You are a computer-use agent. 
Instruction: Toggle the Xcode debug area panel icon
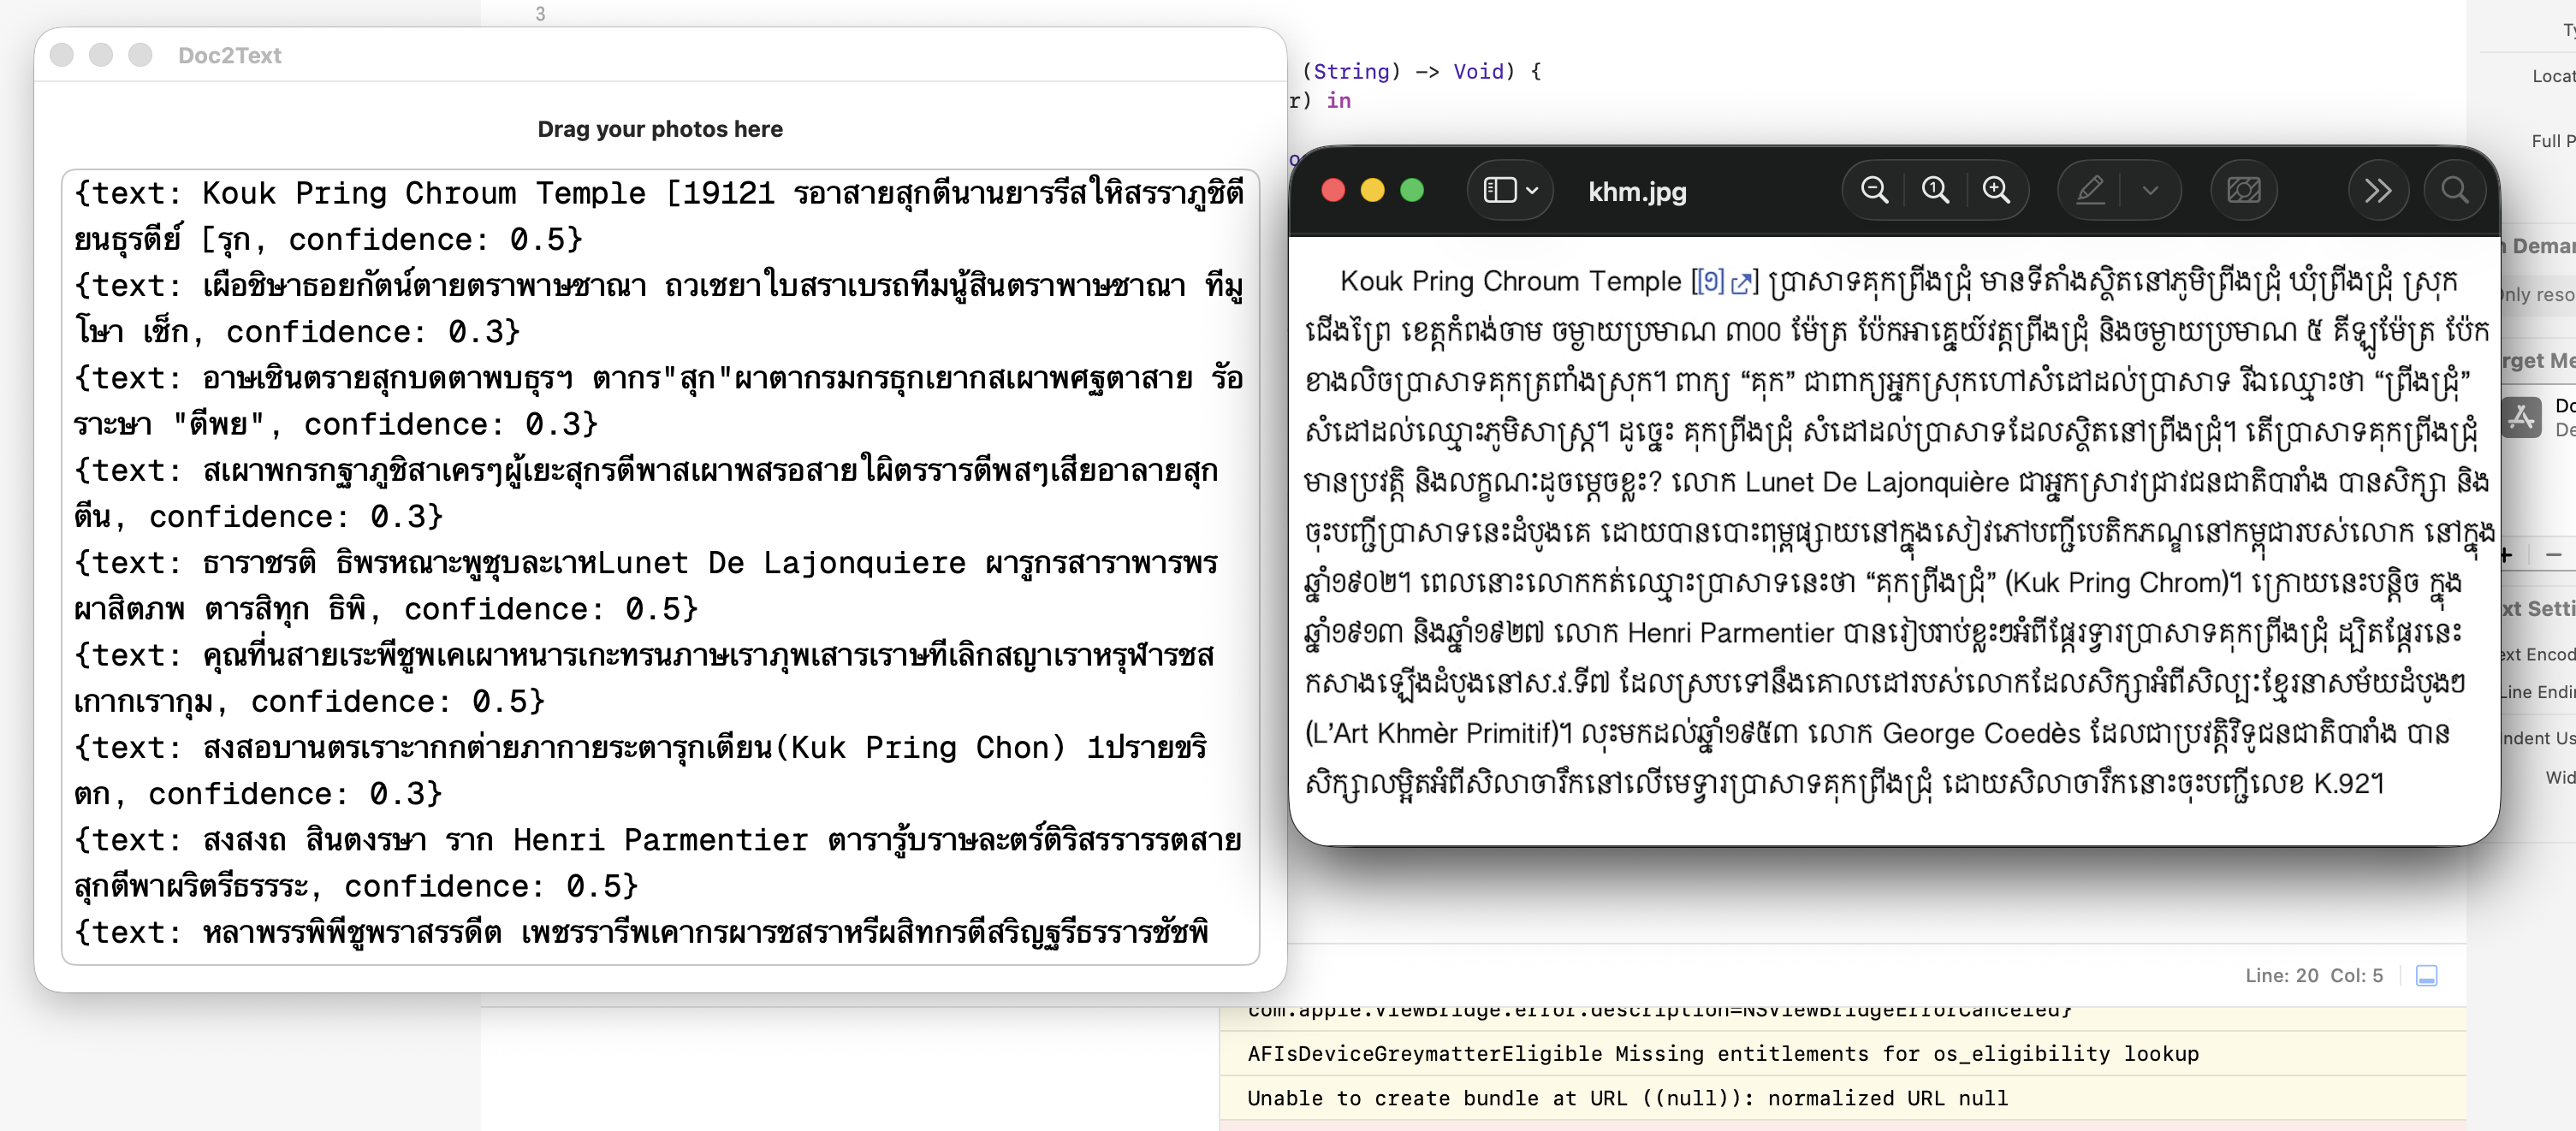pyautogui.click(x=2426, y=975)
